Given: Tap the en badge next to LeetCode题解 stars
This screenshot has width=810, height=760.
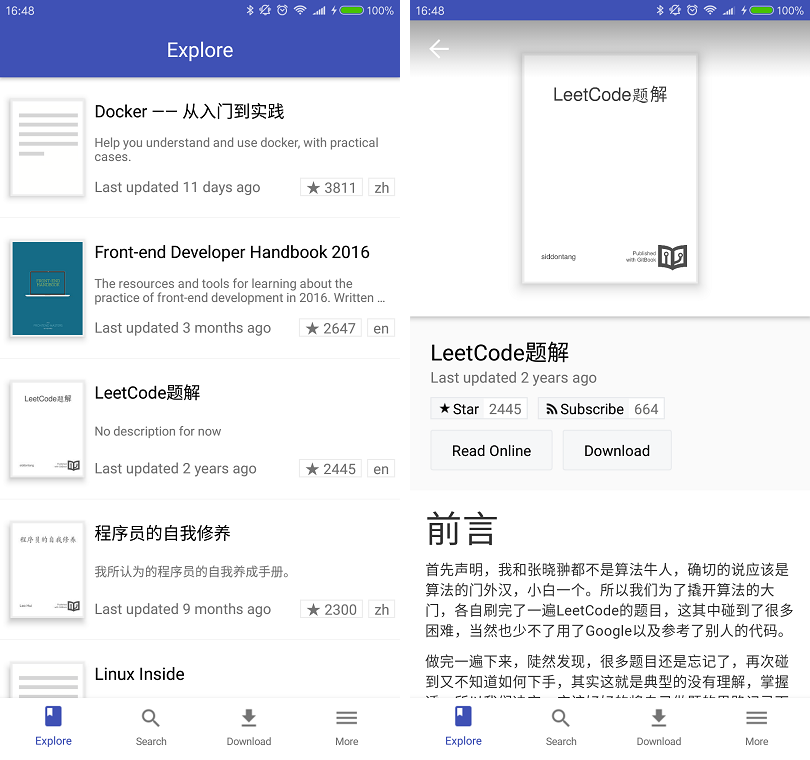Looking at the screenshot, I should [380, 468].
